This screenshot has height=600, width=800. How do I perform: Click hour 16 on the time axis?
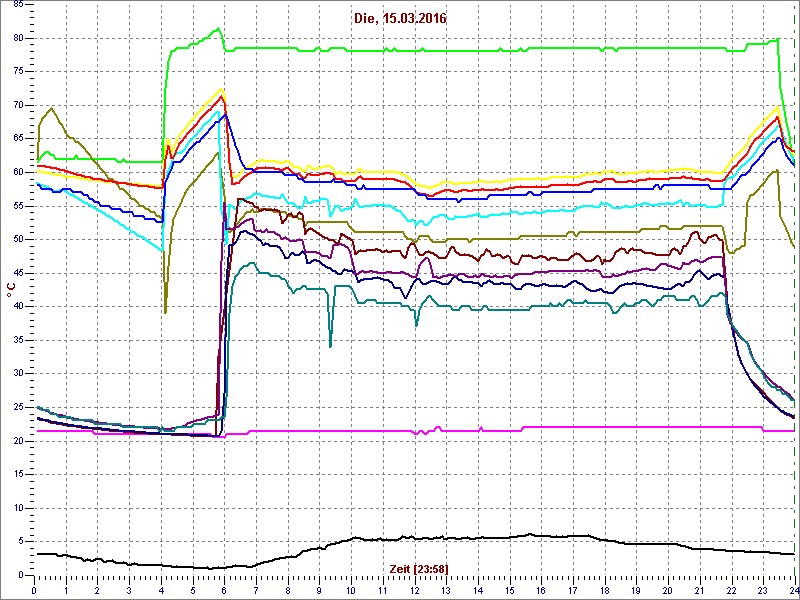pos(541,589)
